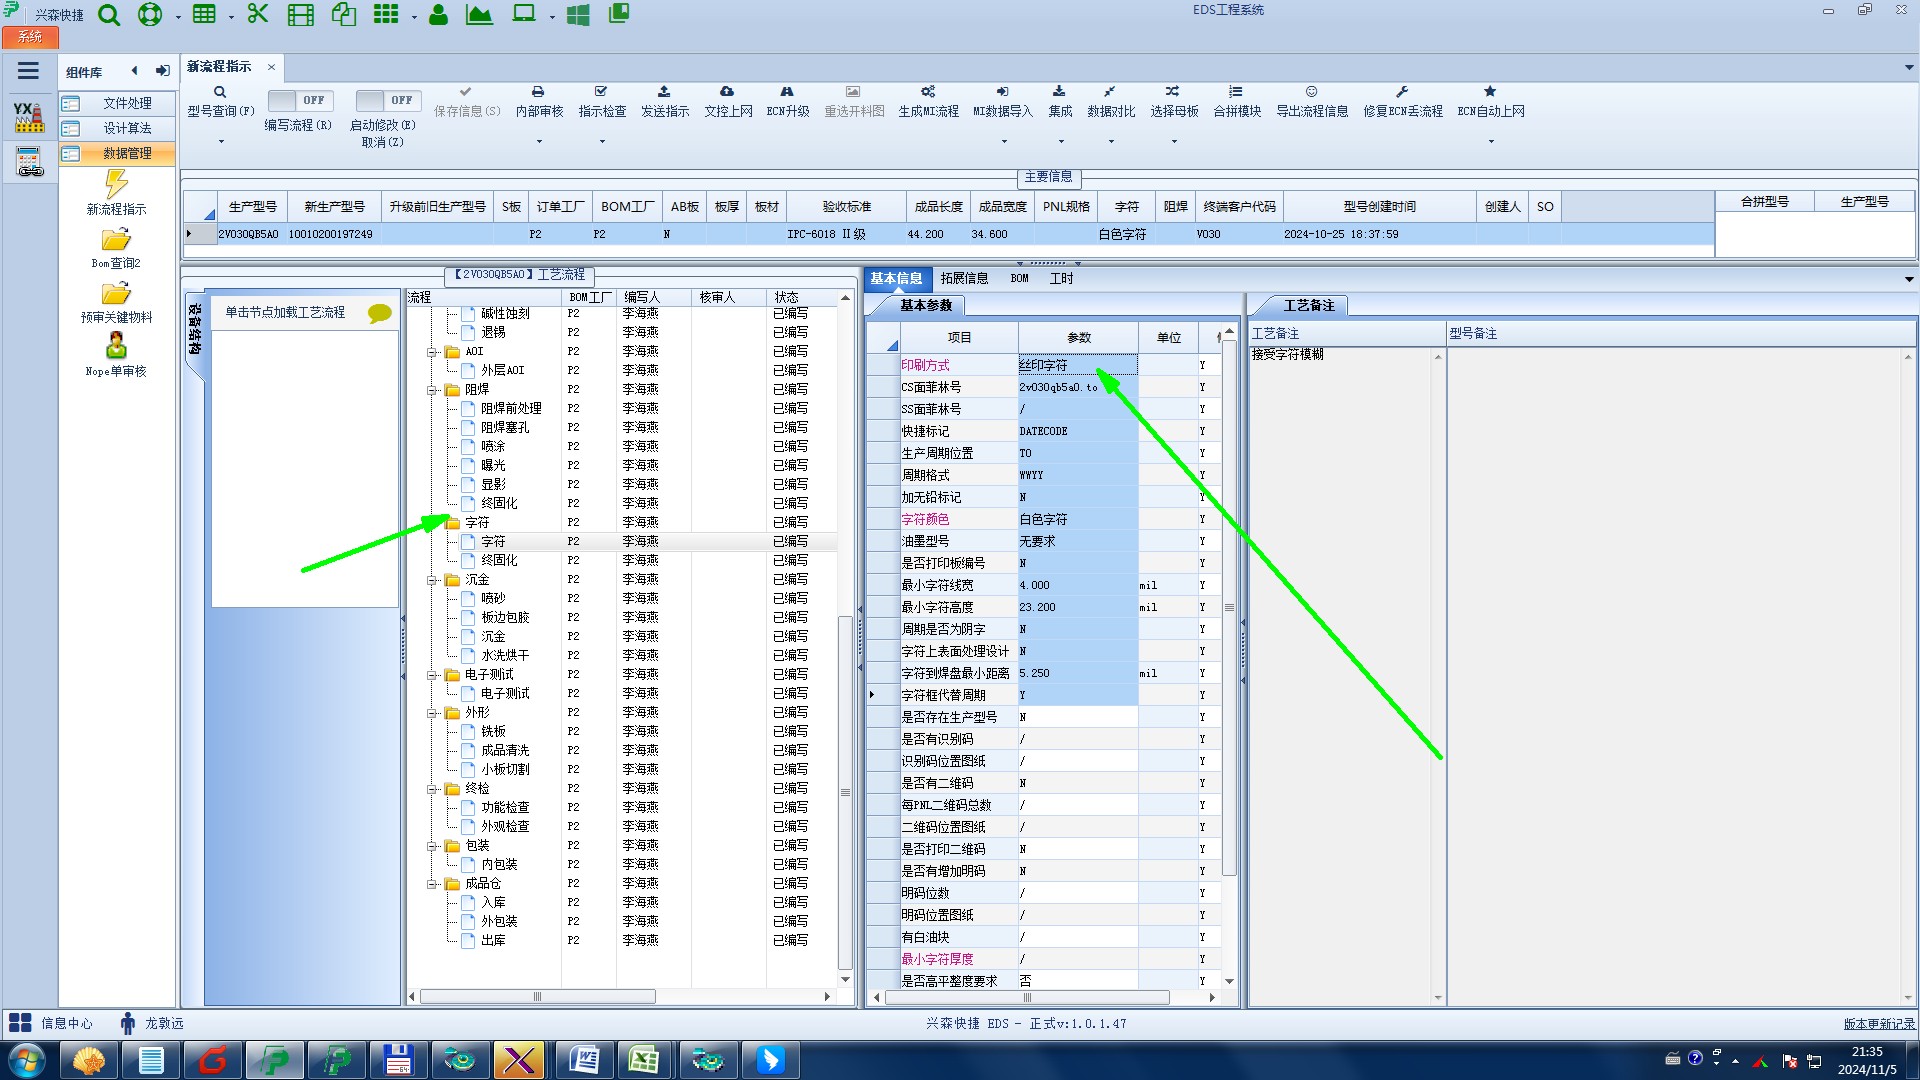This screenshot has height=1080, width=1920.
Task: Open dropdown arrow under 指示检查
Action: pyautogui.click(x=602, y=142)
